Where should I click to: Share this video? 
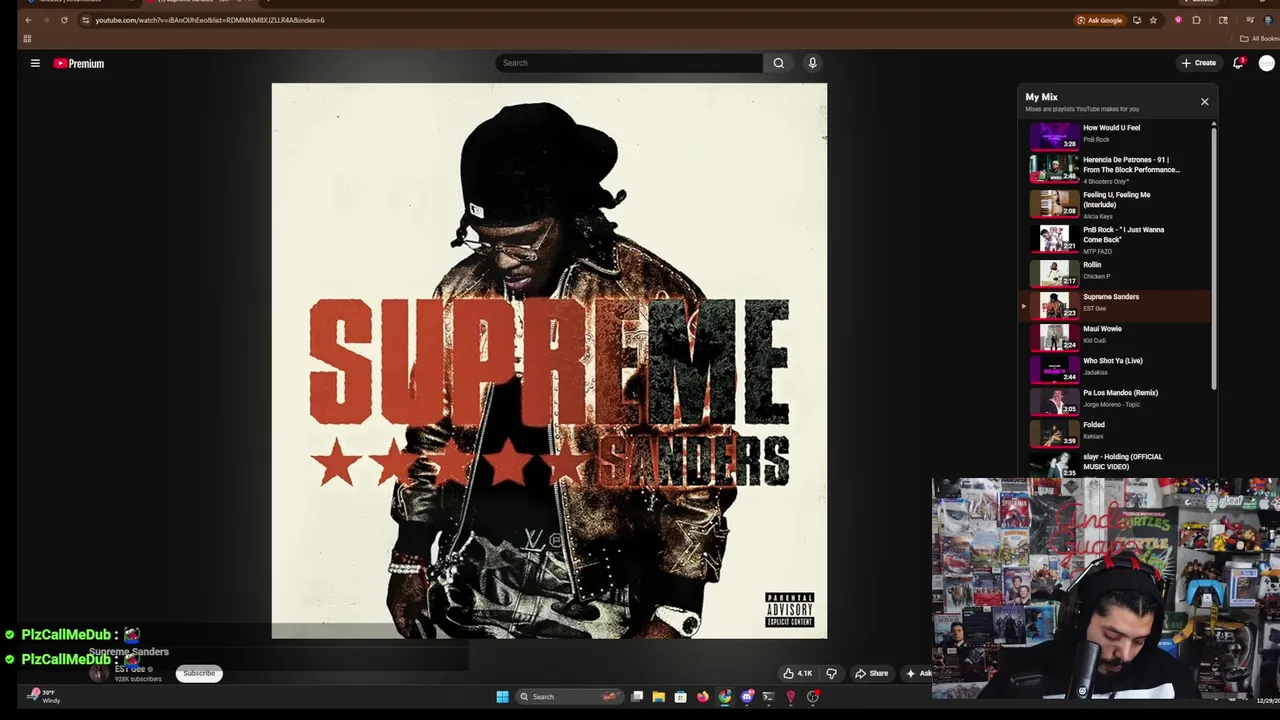[x=871, y=674]
